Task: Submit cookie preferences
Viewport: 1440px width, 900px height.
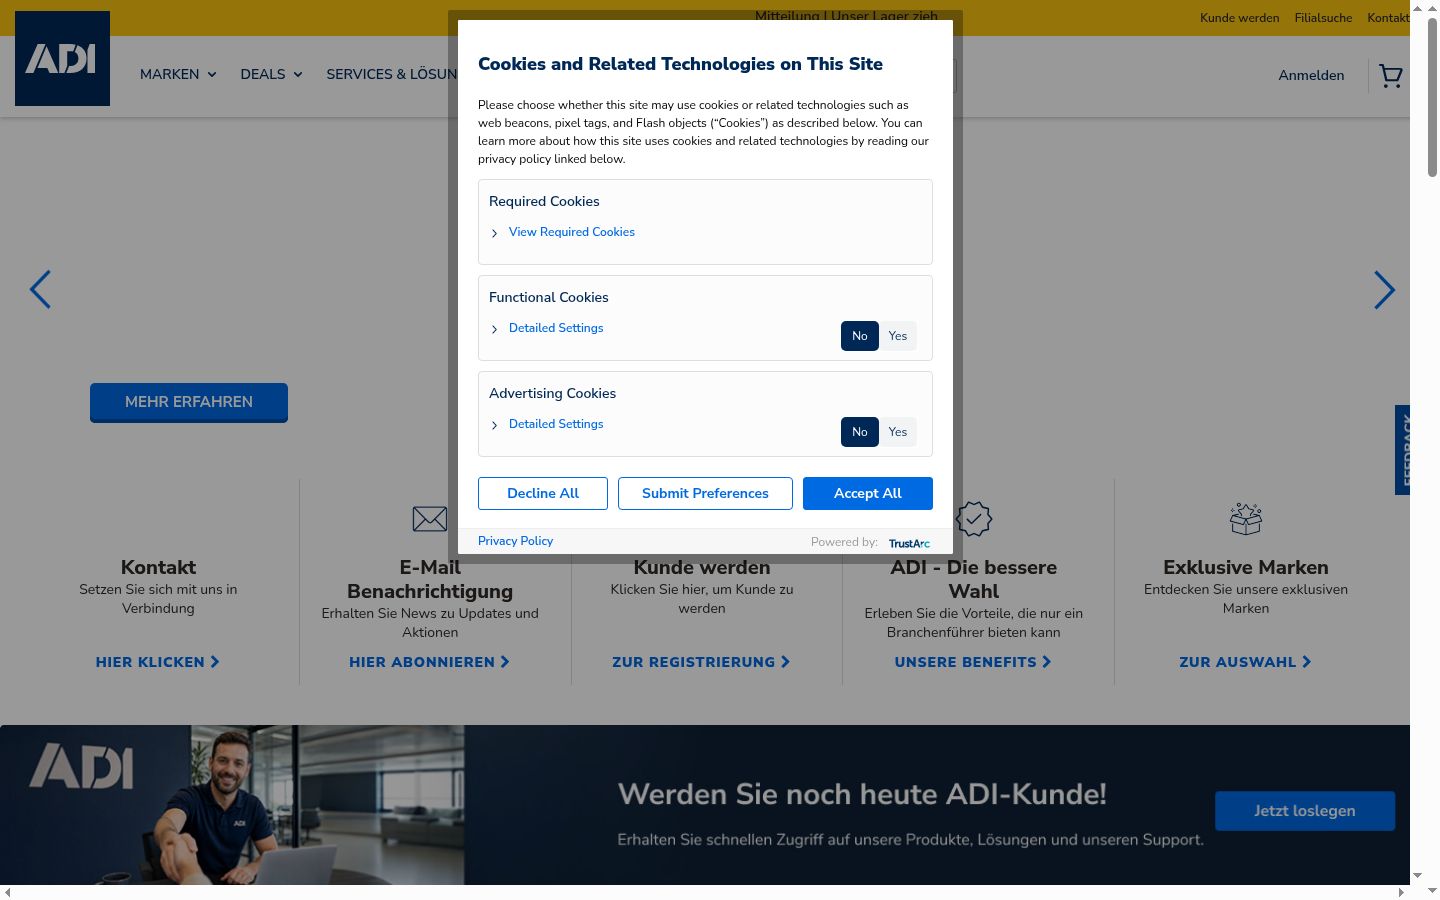Action: pyautogui.click(x=705, y=493)
